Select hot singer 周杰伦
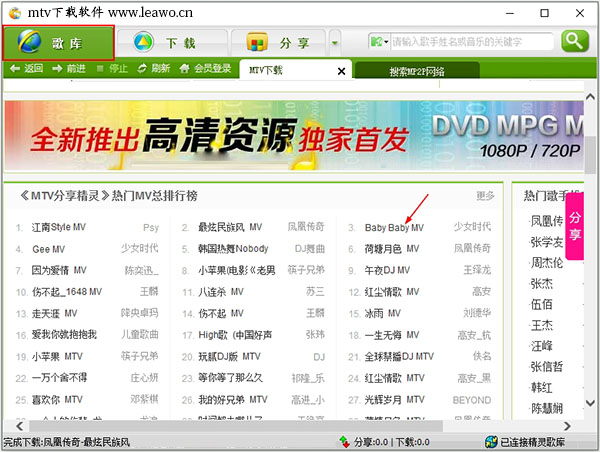 (x=546, y=263)
